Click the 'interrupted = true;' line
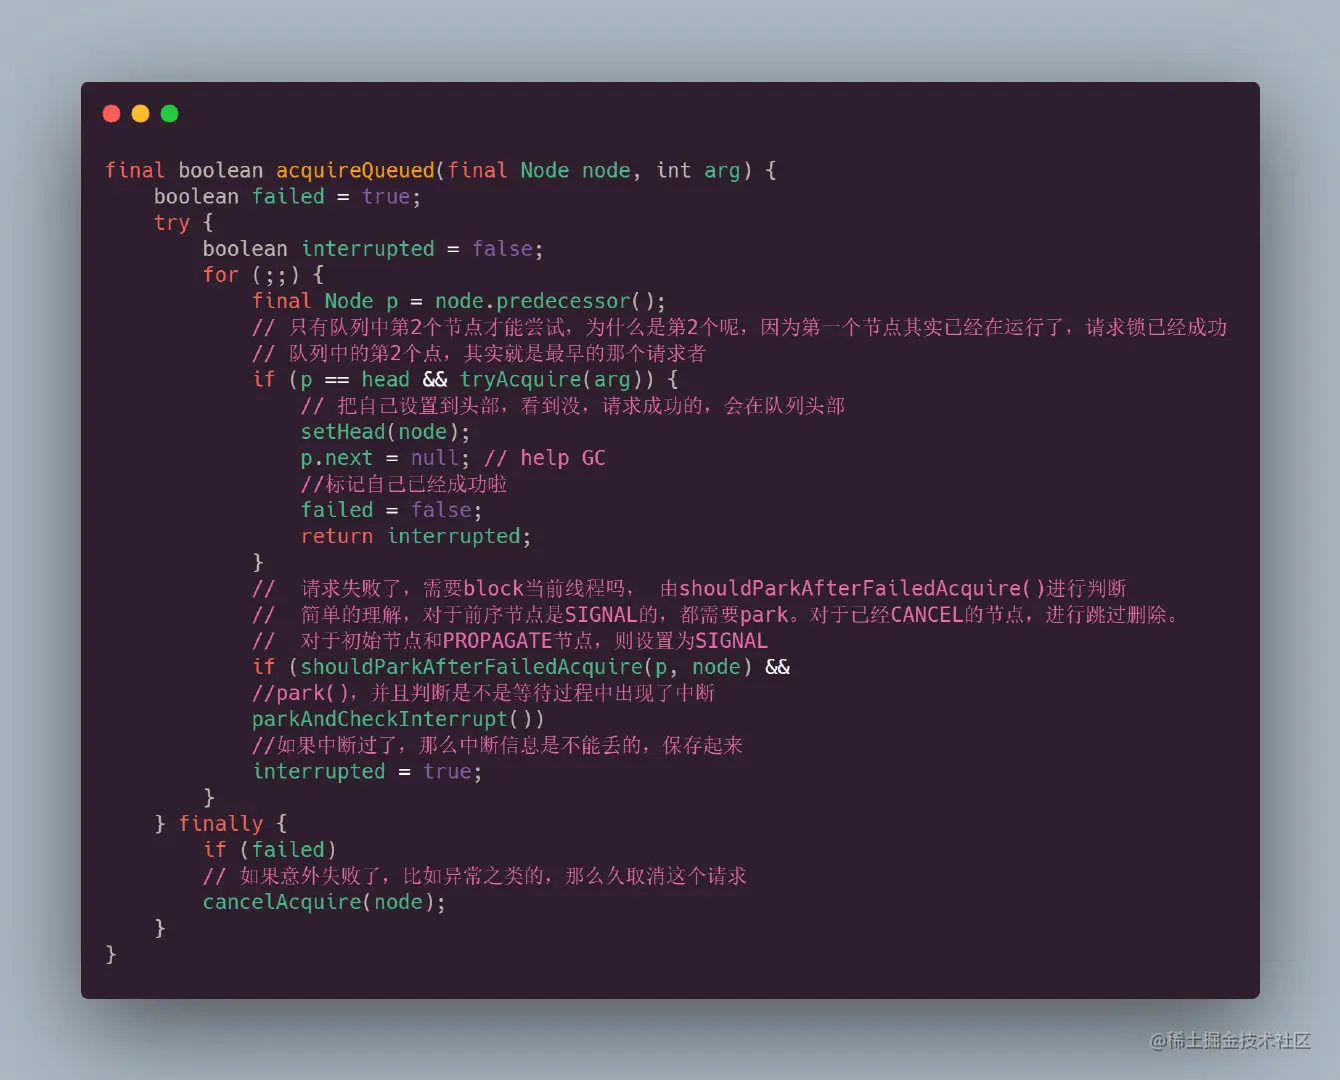Image resolution: width=1340 pixels, height=1080 pixels. coord(367,771)
